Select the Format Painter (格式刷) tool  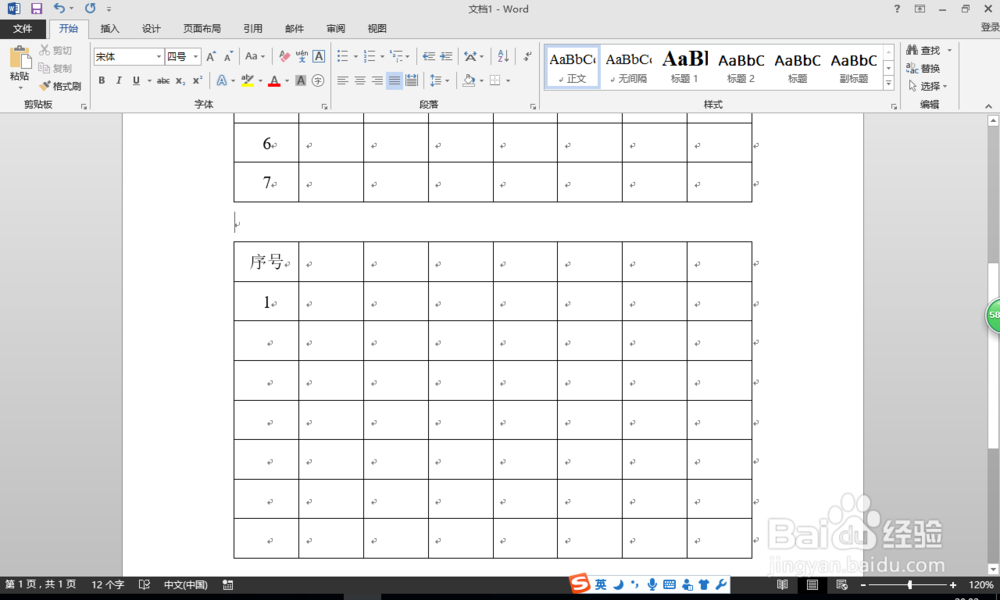coord(60,85)
